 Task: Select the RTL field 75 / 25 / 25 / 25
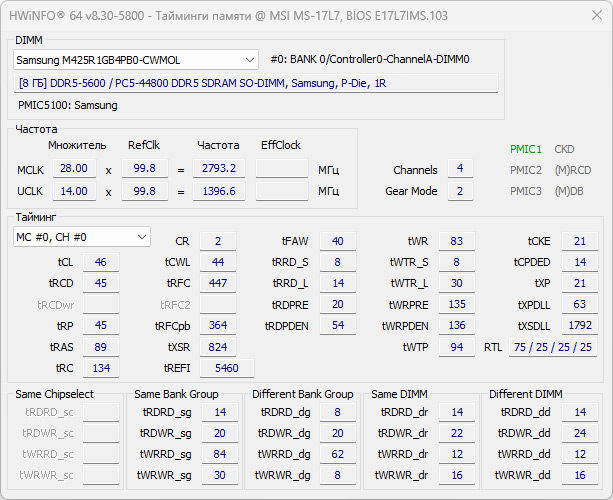pos(552,347)
